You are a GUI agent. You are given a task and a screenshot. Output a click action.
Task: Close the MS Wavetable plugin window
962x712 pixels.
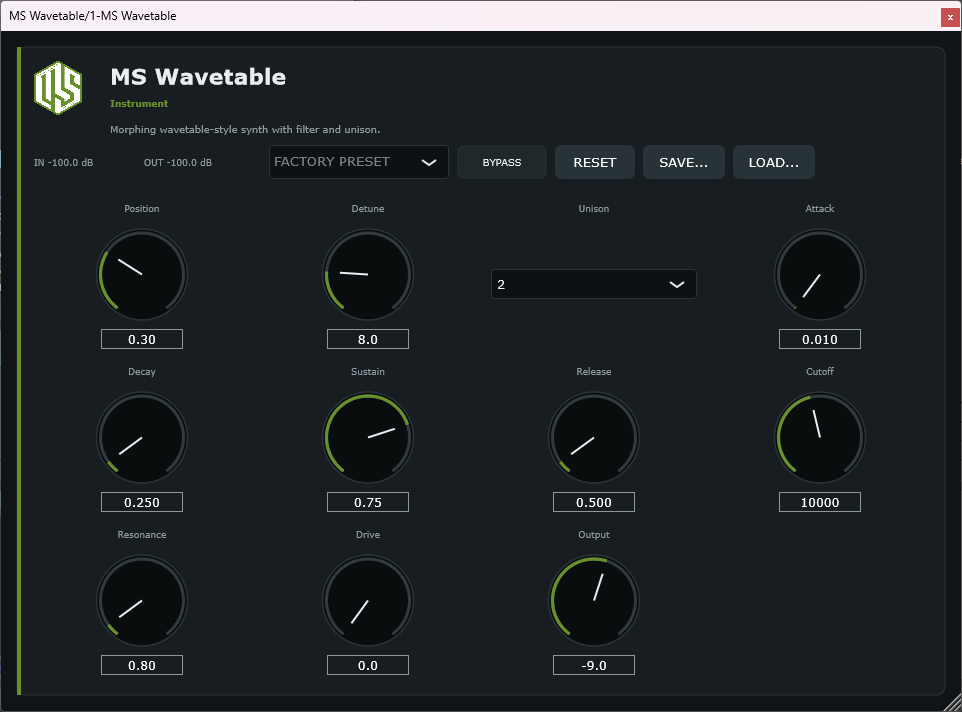pyautogui.click(x=950, y=17)
